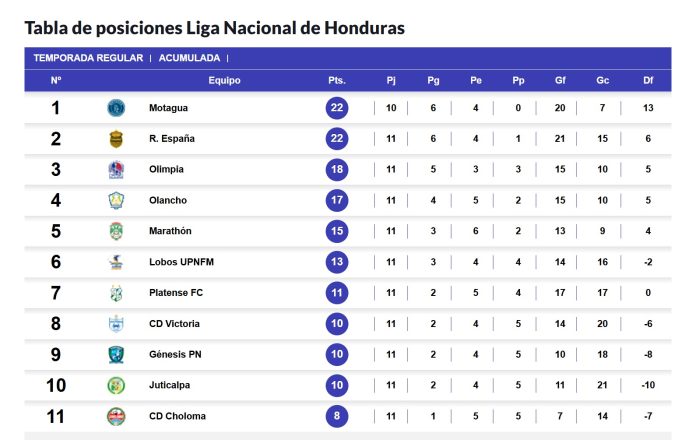Switch to the Temporada Regular tab

tap(88, 58)
